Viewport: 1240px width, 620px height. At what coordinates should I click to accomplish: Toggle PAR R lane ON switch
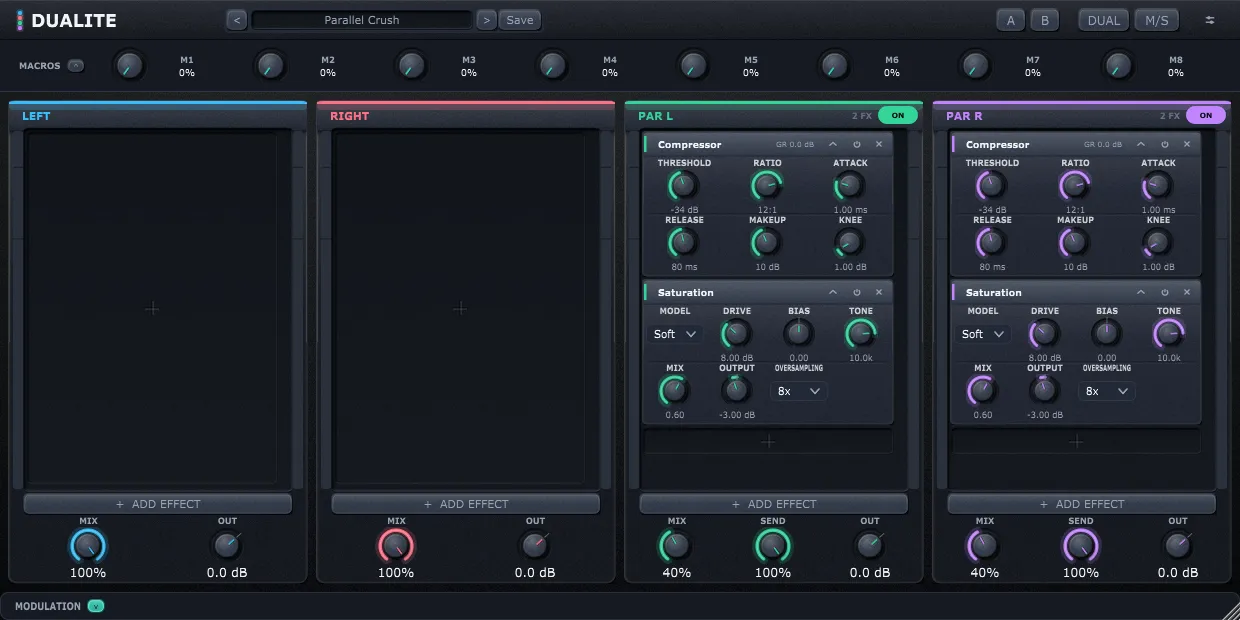coord(1206,116)
